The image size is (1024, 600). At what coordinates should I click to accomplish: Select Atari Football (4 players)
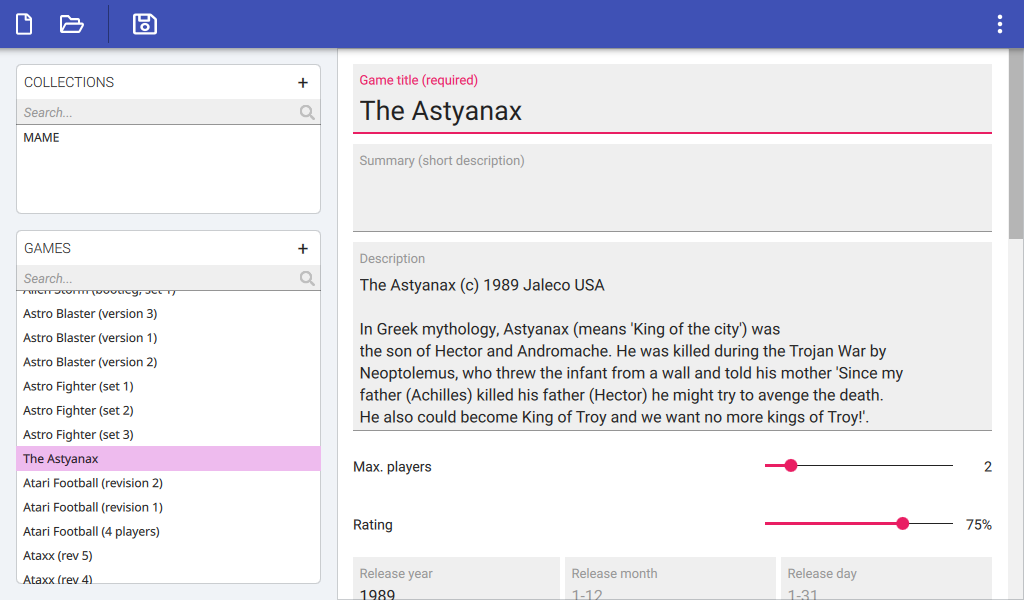tap(168, 531)
